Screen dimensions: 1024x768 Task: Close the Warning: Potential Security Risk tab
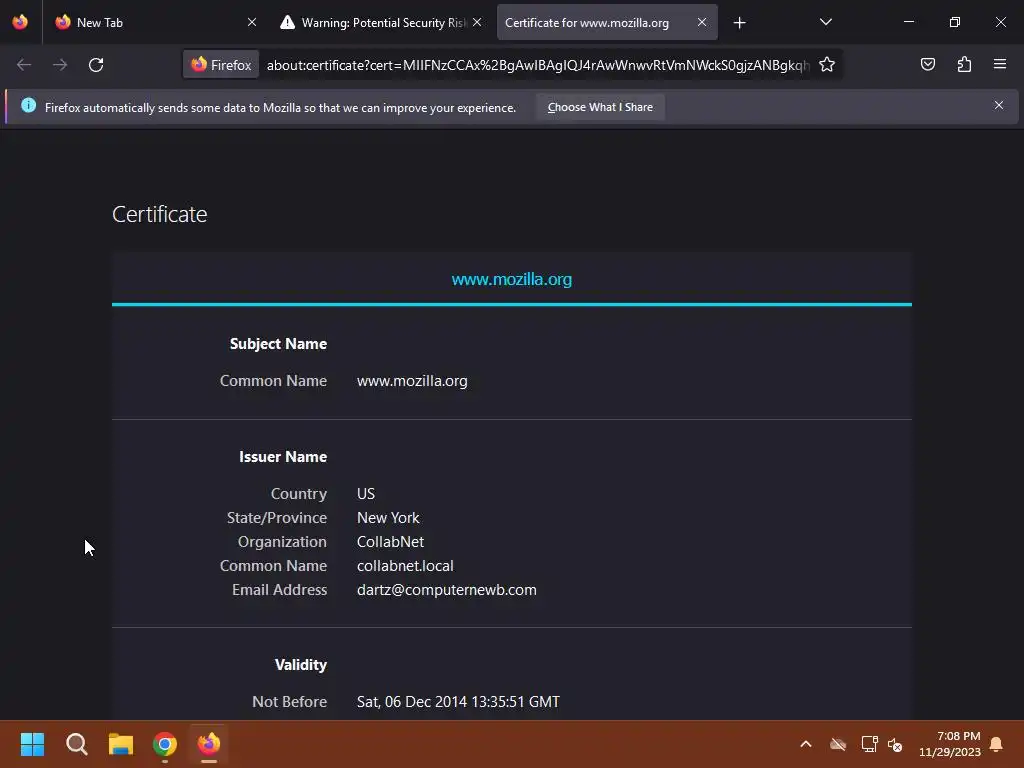click(477, 22)
